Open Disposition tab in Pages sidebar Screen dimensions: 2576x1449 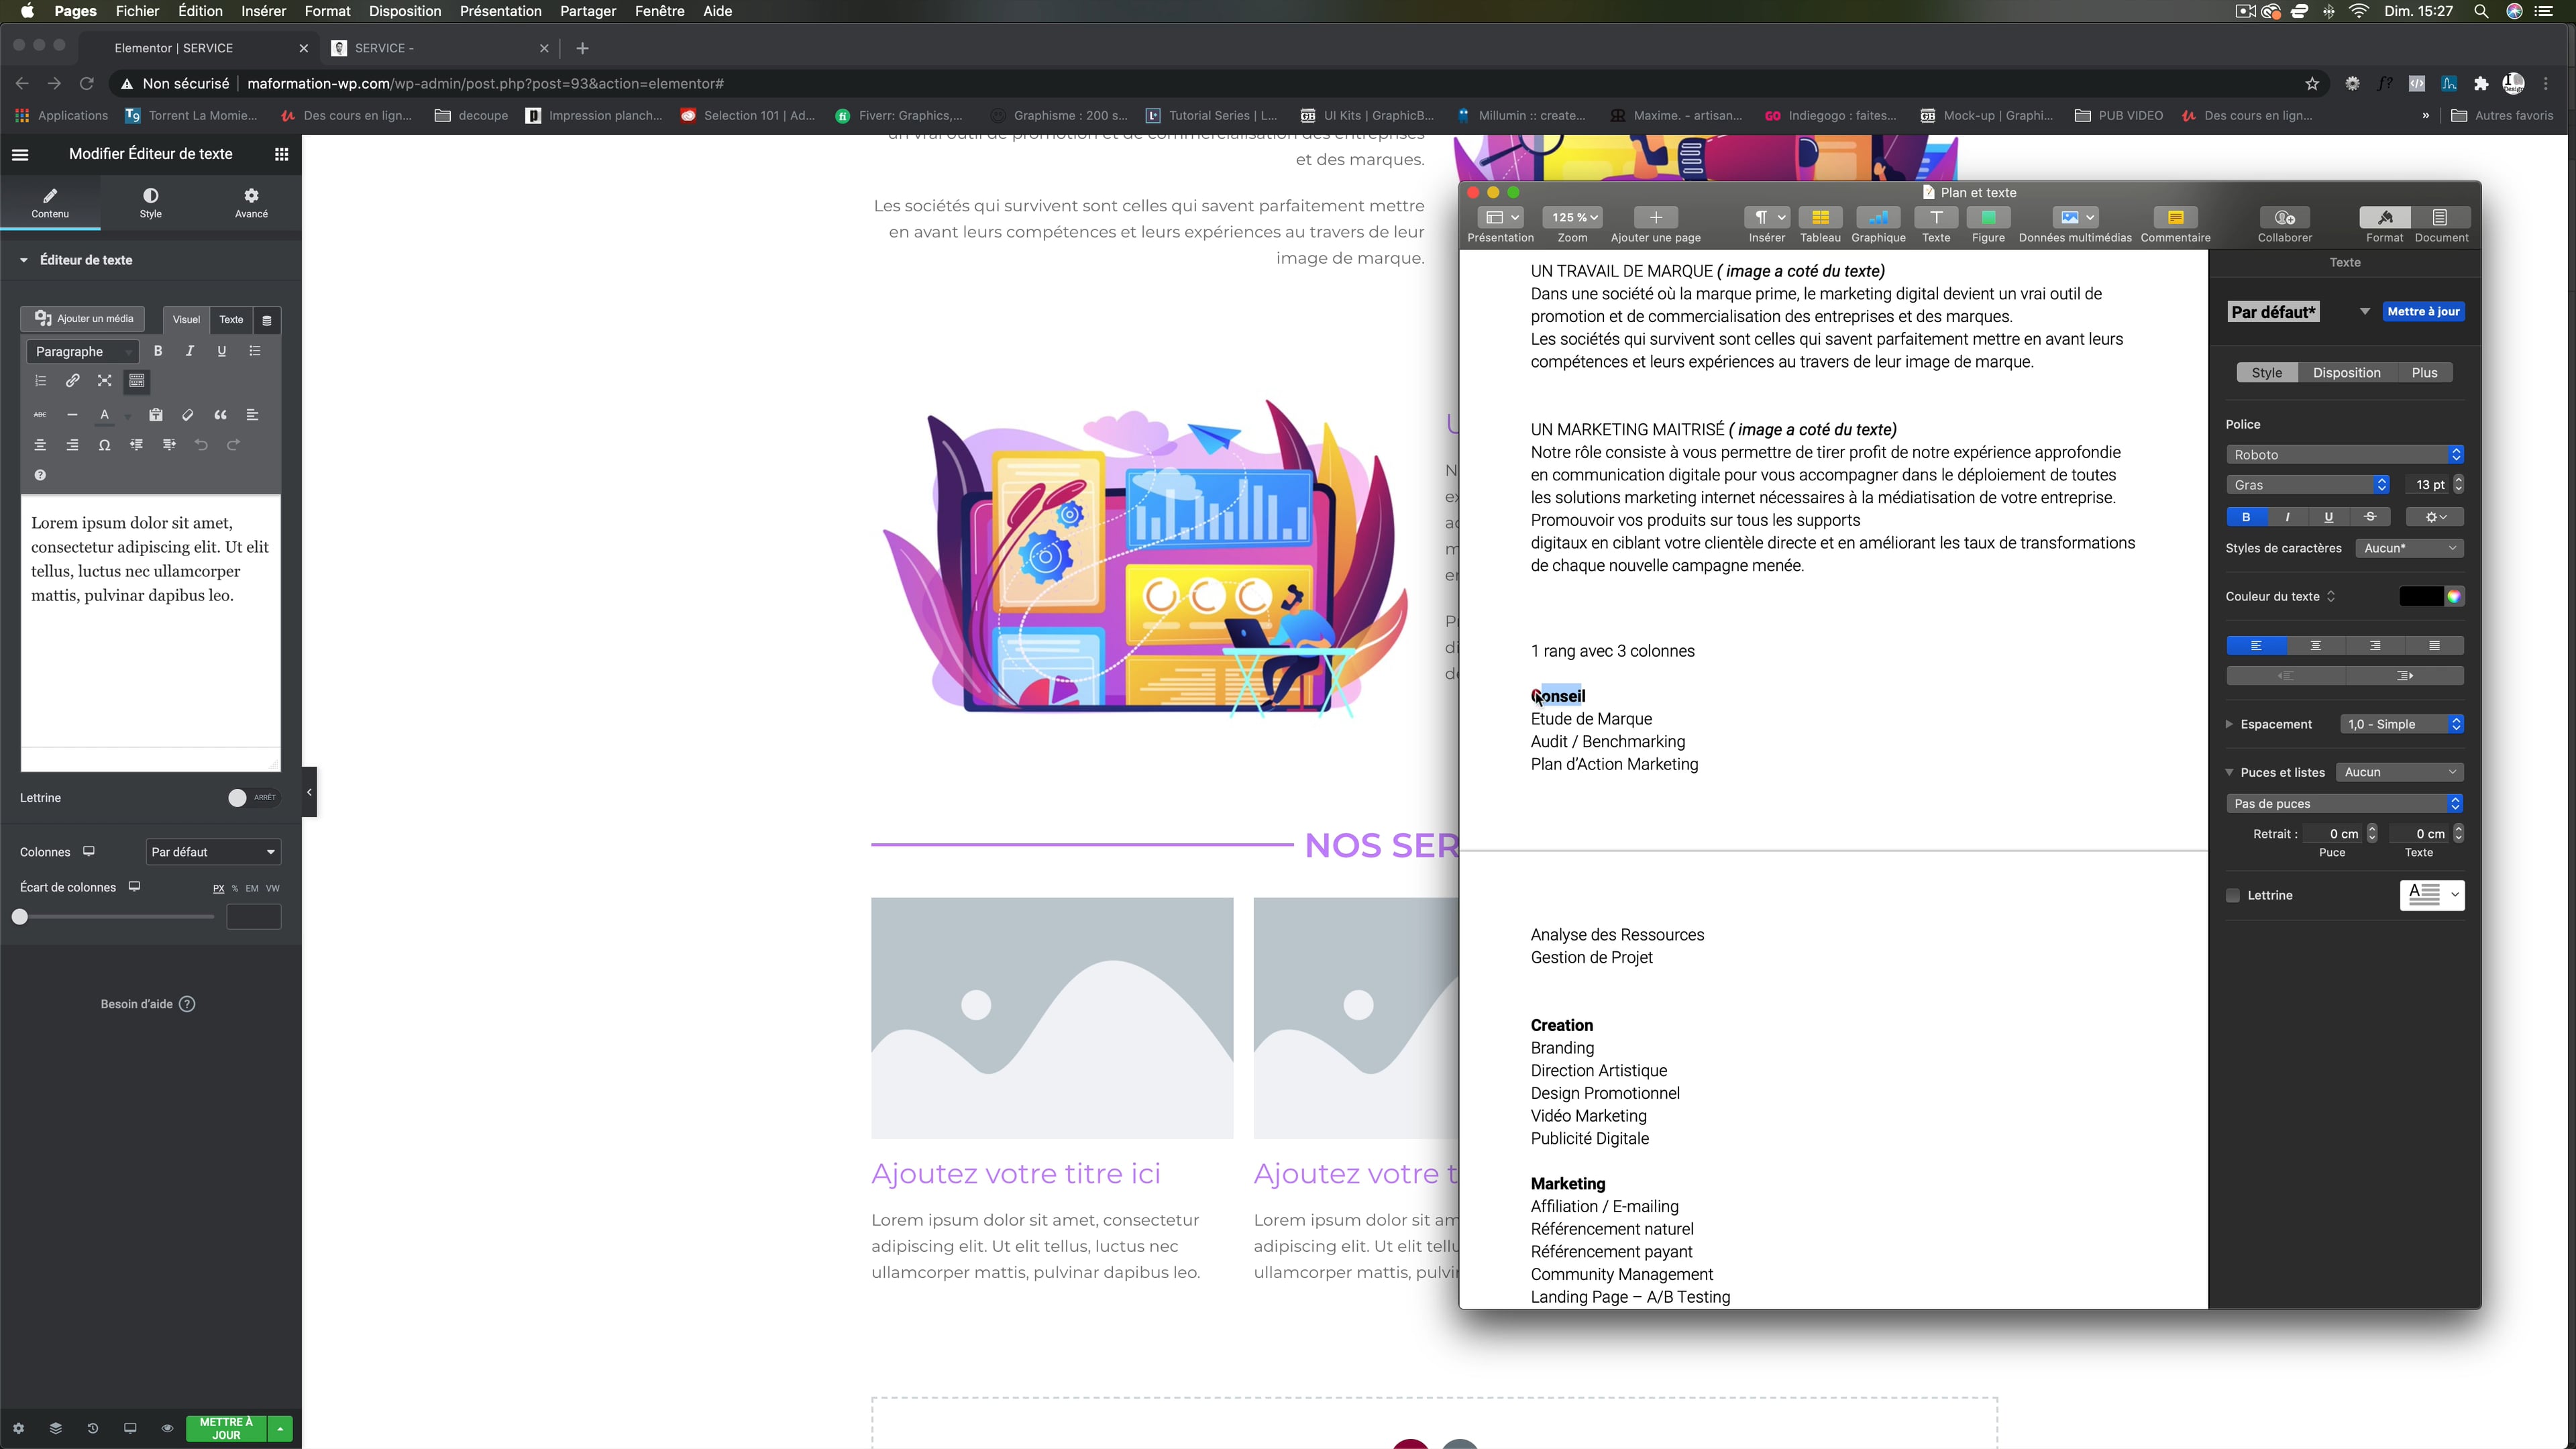tap(2346, 373)
